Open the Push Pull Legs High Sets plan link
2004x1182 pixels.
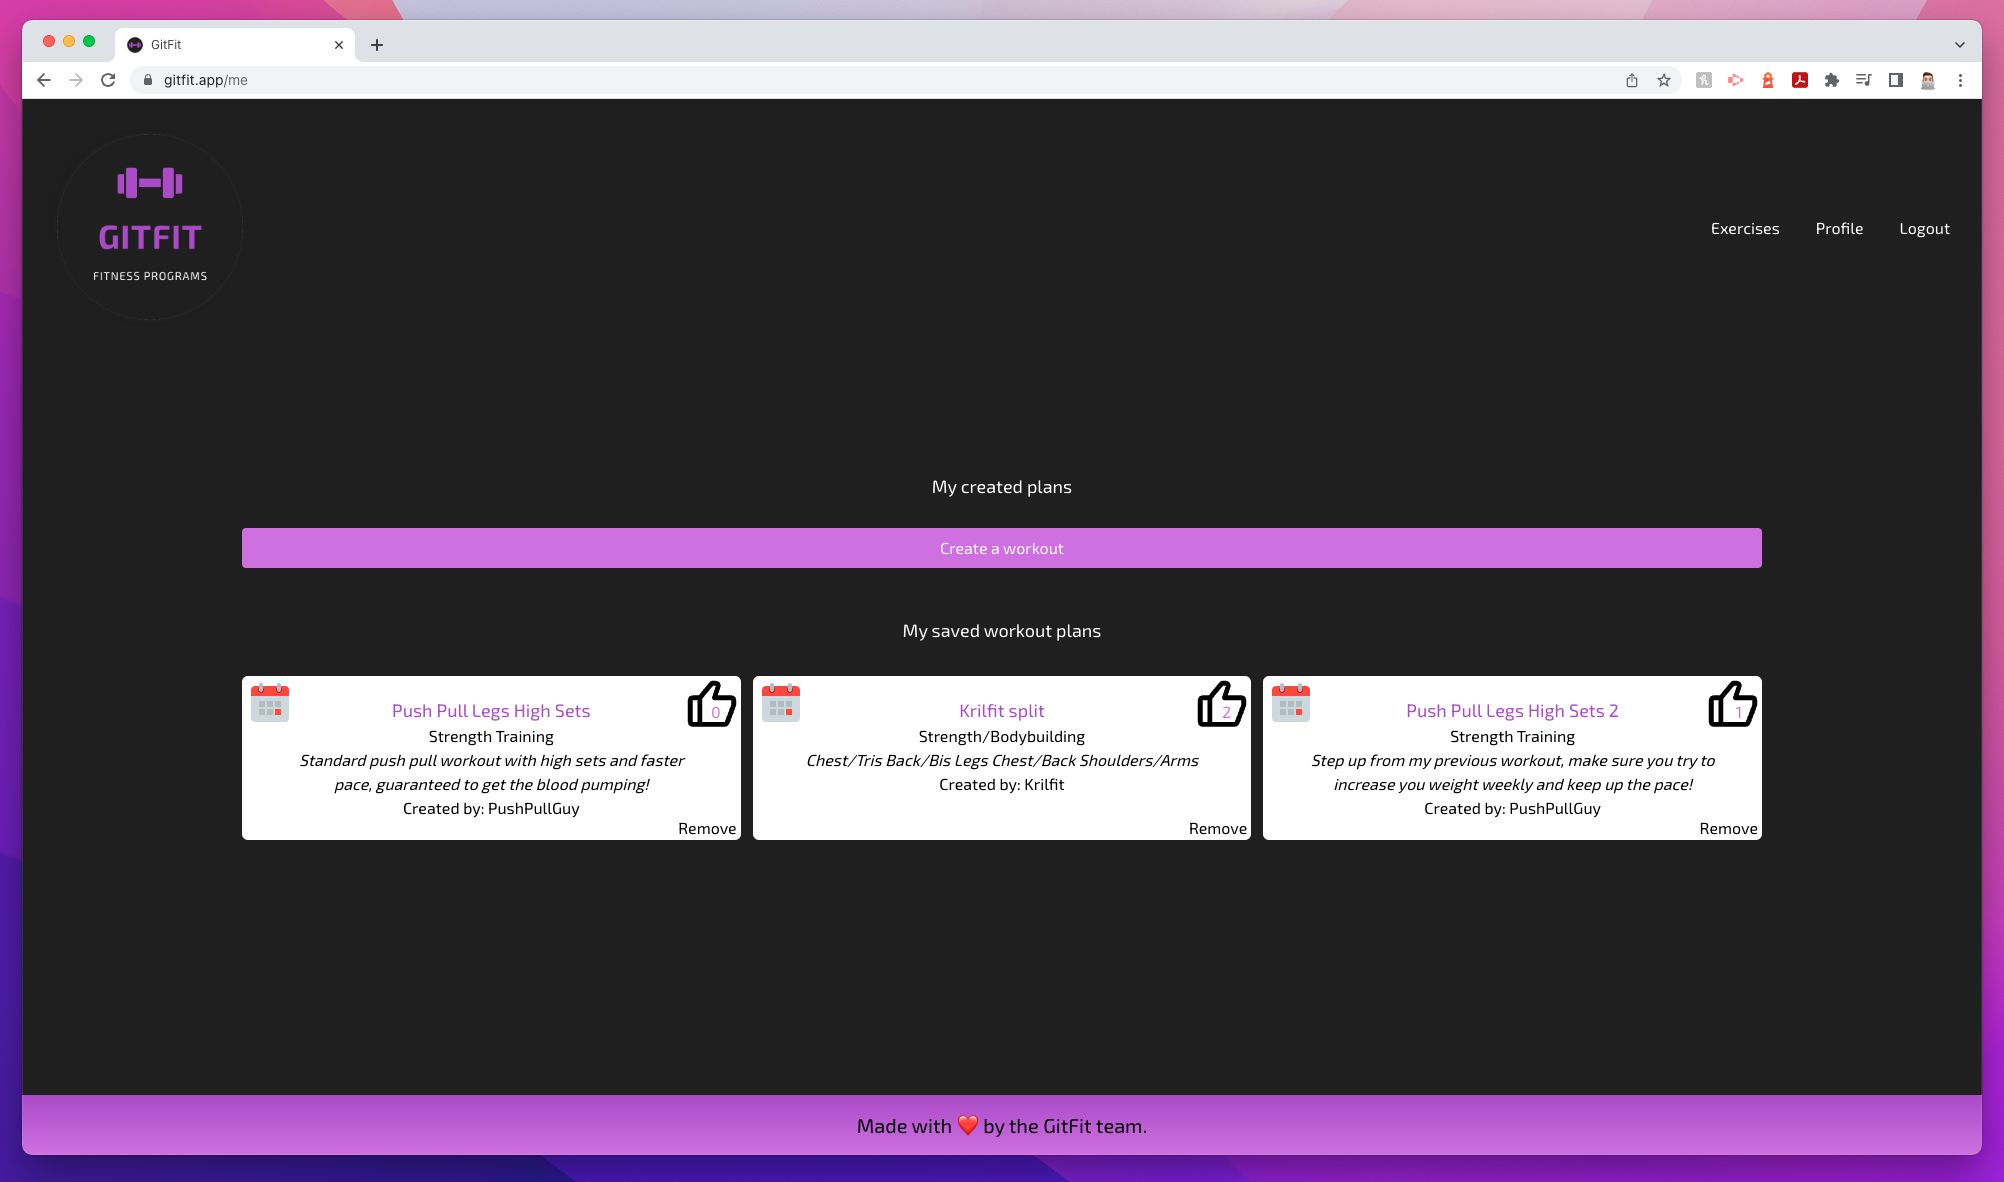coord(491,711)
